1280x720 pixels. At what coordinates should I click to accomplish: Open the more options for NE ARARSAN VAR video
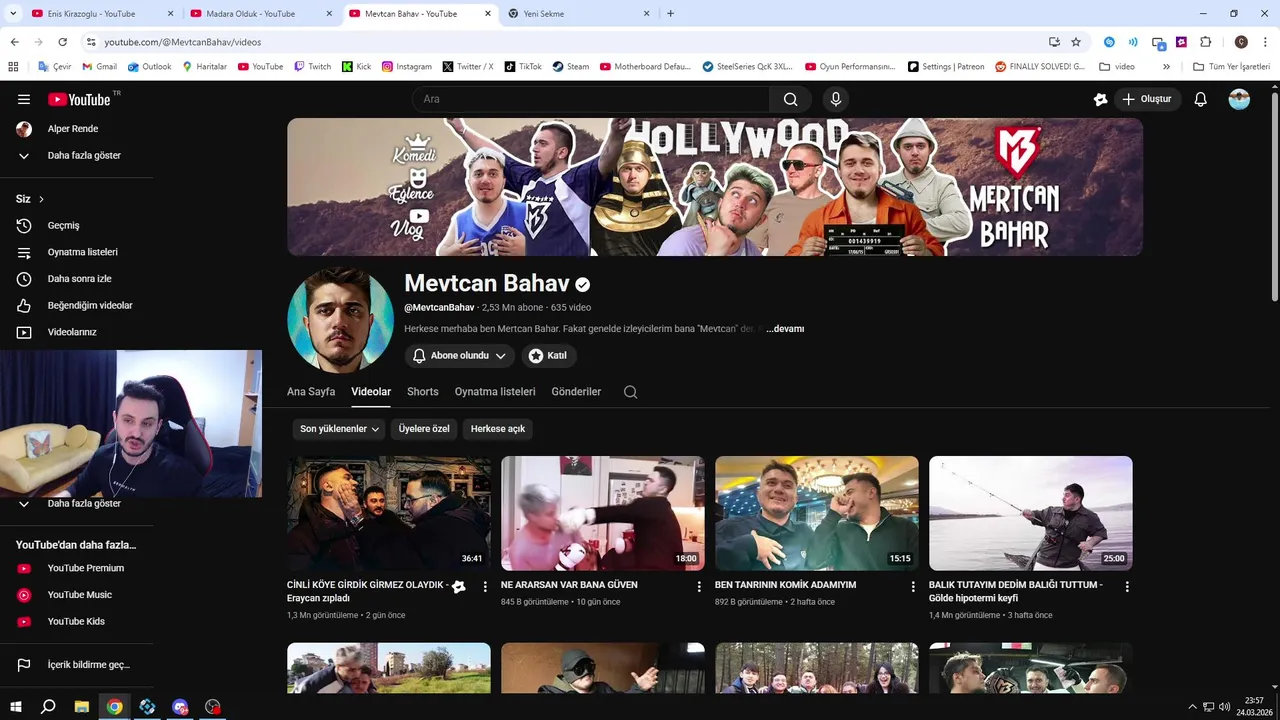click(699, 587)
